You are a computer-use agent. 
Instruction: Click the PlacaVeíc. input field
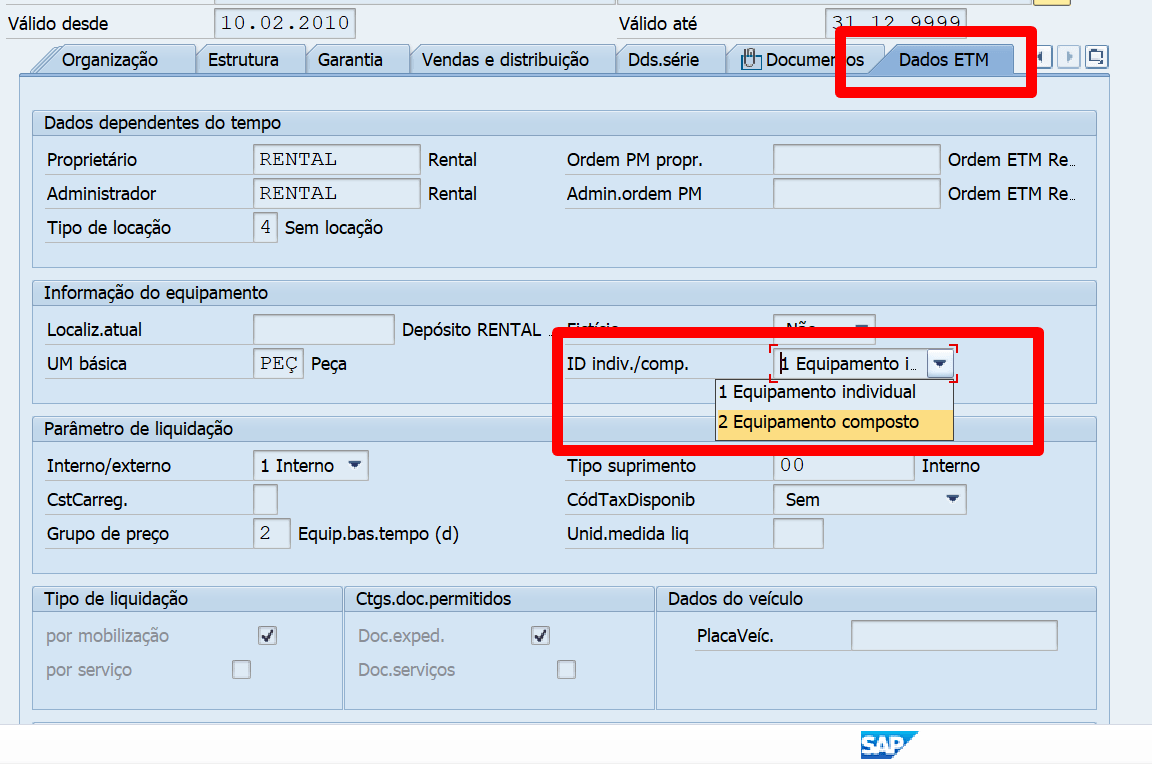[x=953, y=634]
